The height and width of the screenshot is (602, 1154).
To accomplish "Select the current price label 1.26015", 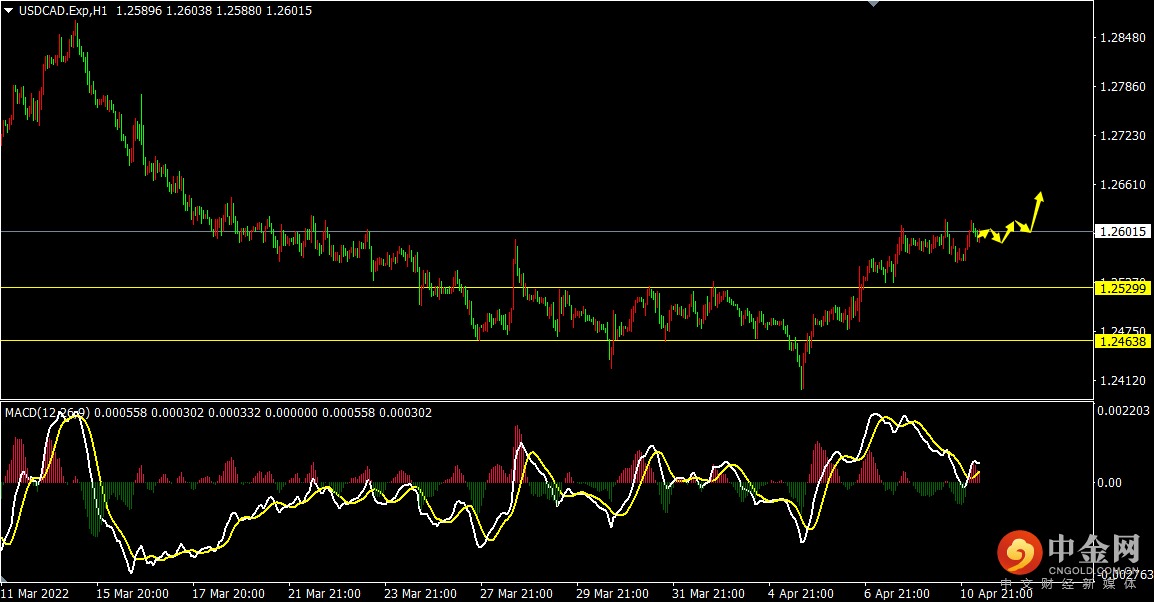I will tap(1124, 232).
